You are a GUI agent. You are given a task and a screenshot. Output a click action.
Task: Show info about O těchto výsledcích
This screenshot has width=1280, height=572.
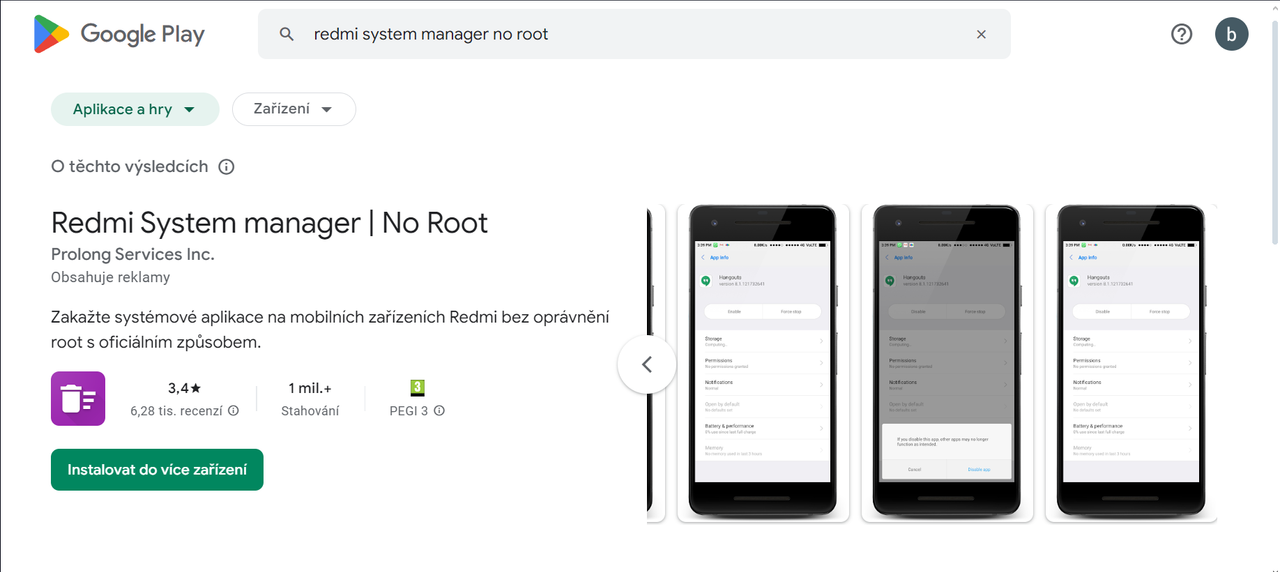[226, 167]
